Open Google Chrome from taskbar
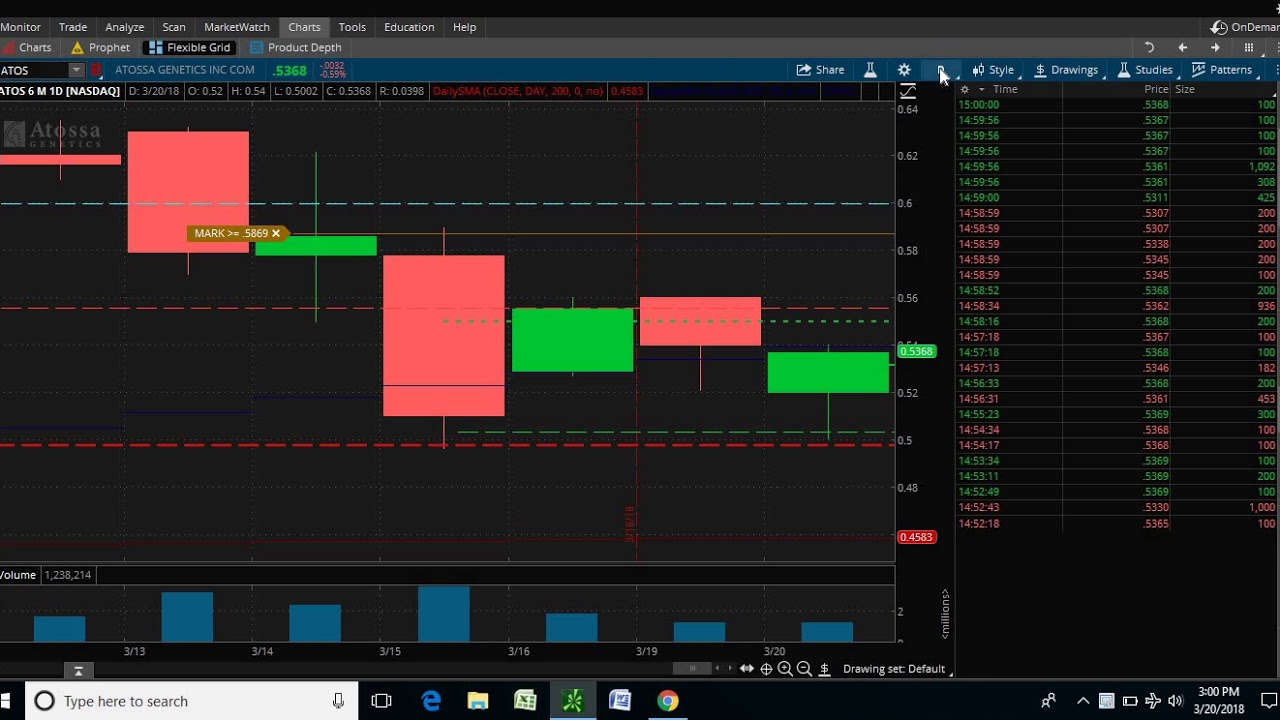This screenshot has height=720, width=1280. tap(667, 701)
